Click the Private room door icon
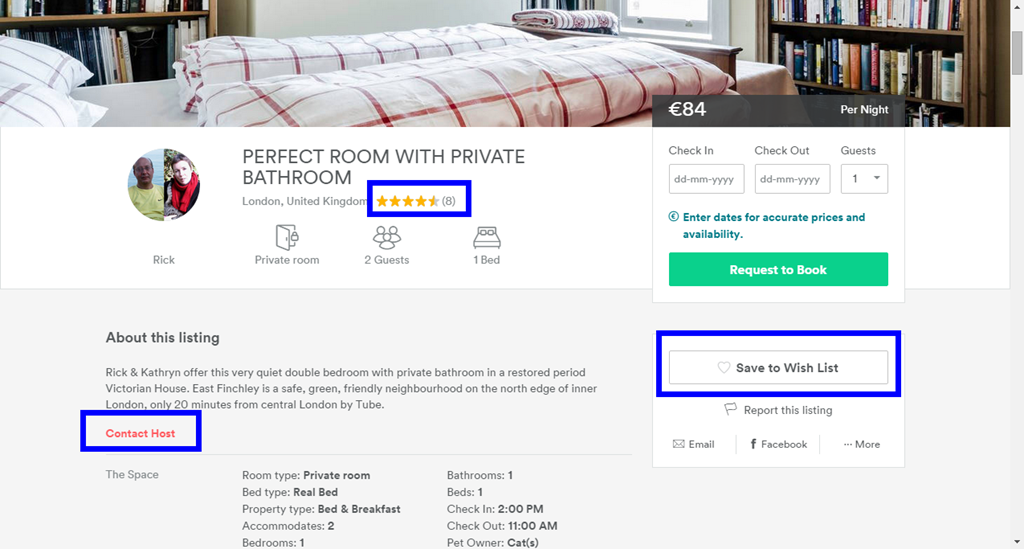The width and height of the screenshot is (1024, 549). pyautogui.click(x=287, y=237)
